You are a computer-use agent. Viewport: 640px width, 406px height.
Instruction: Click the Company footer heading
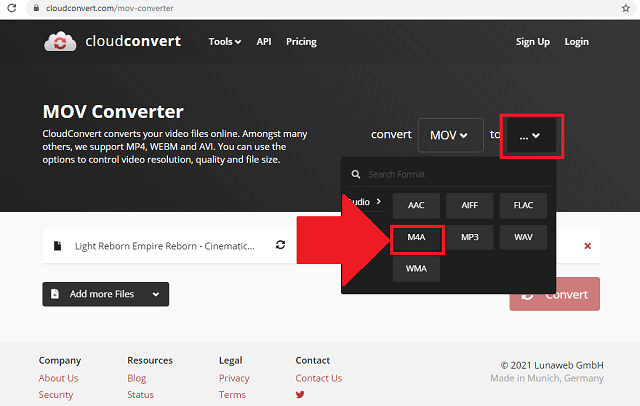click(x=60, y=361)
